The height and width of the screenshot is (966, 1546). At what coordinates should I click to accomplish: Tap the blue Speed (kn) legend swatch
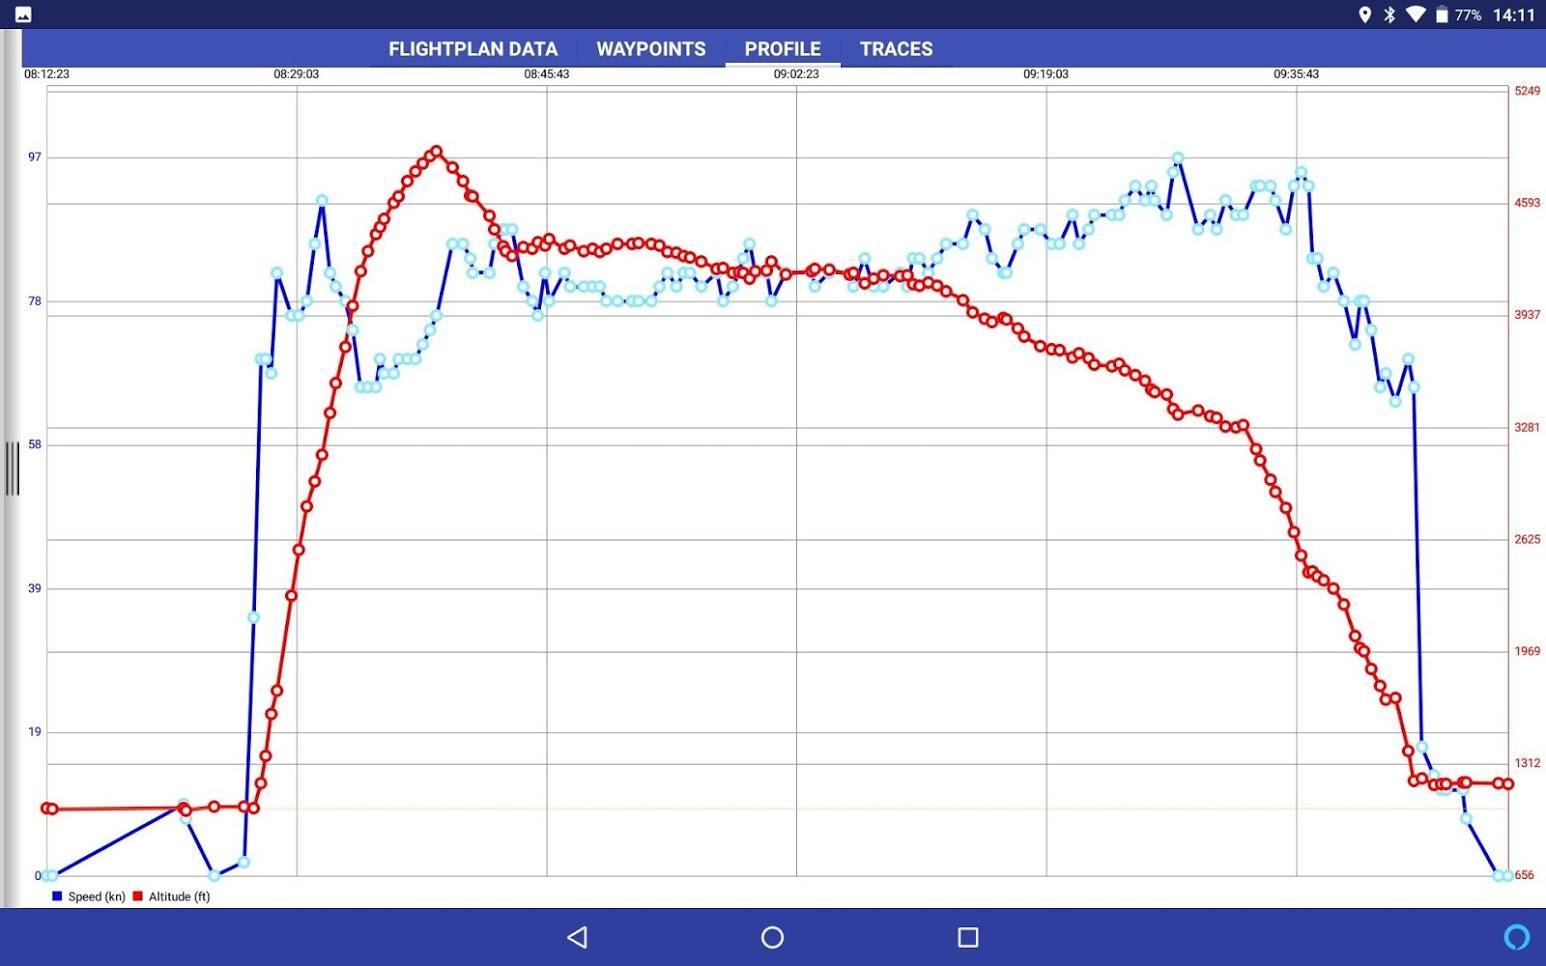click(57, 896)
